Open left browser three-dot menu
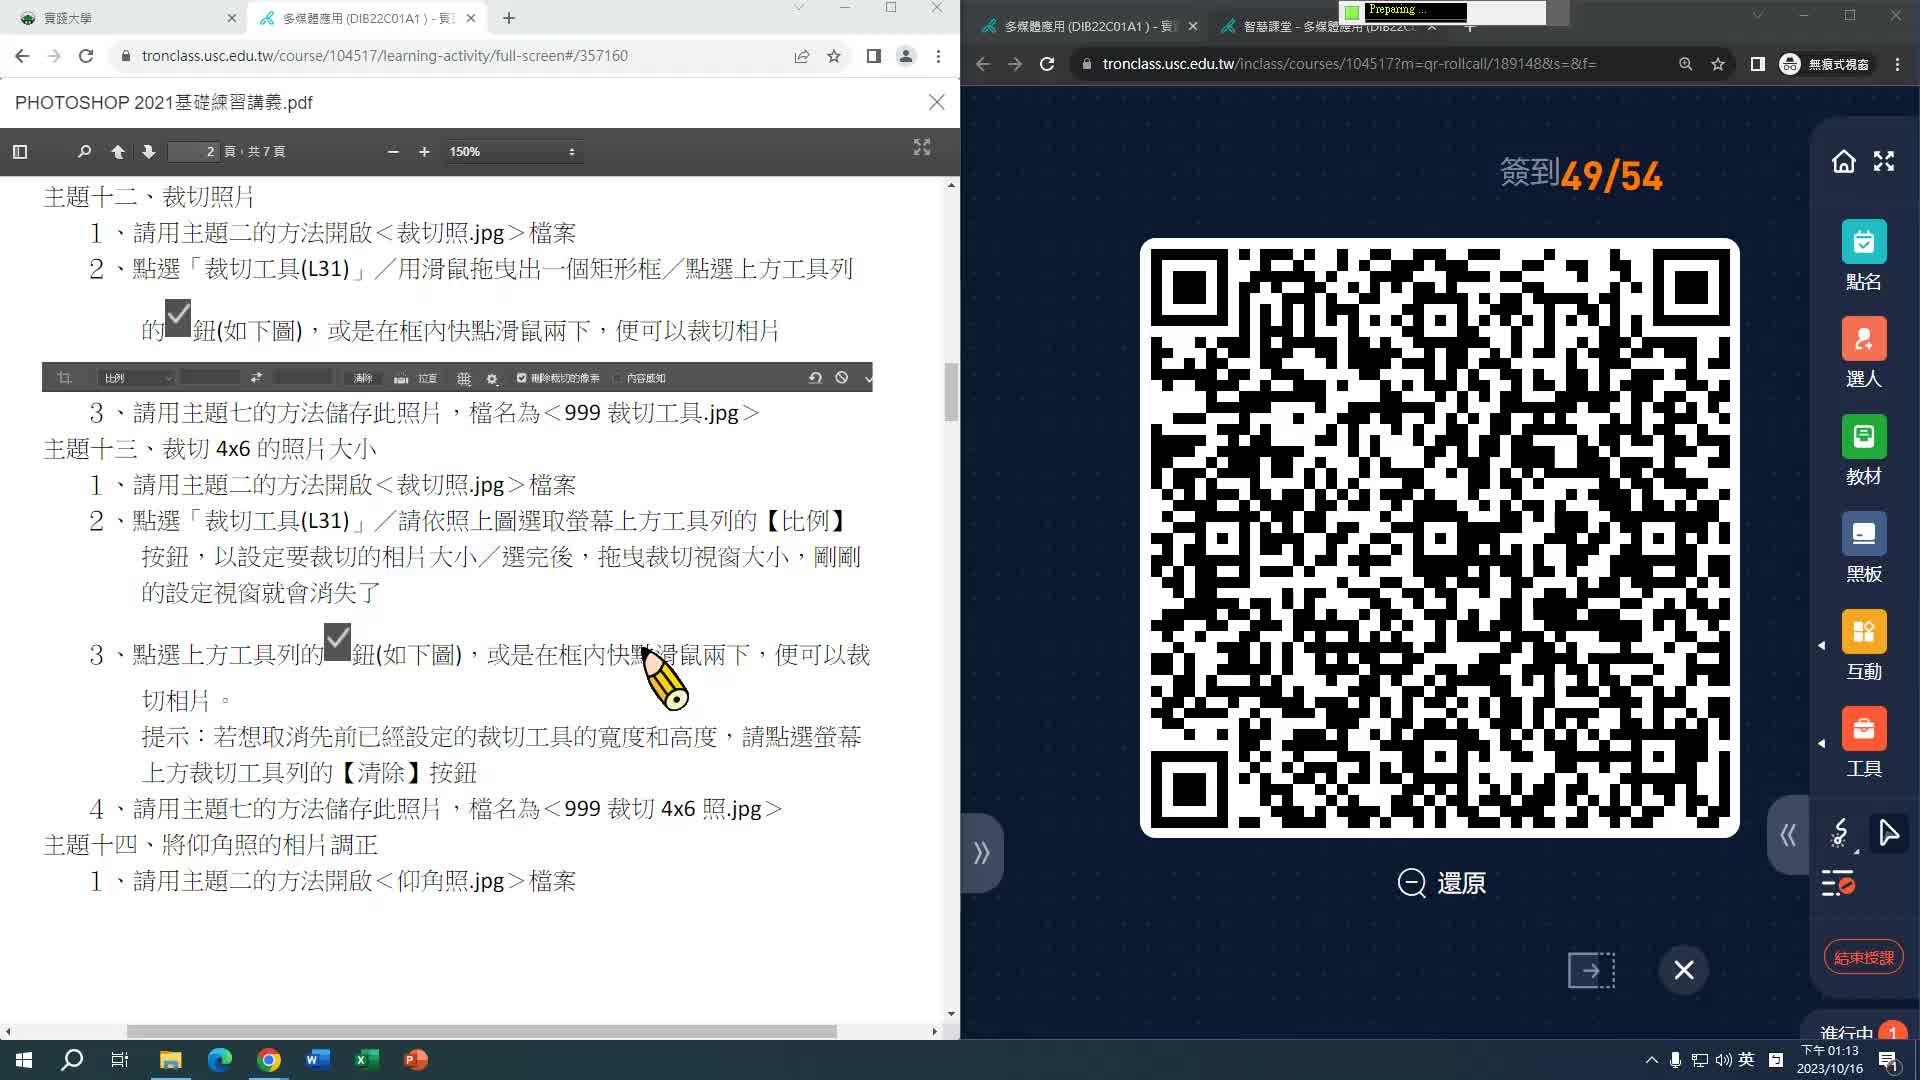The image size is (1920, 1080). pos(938,56)
